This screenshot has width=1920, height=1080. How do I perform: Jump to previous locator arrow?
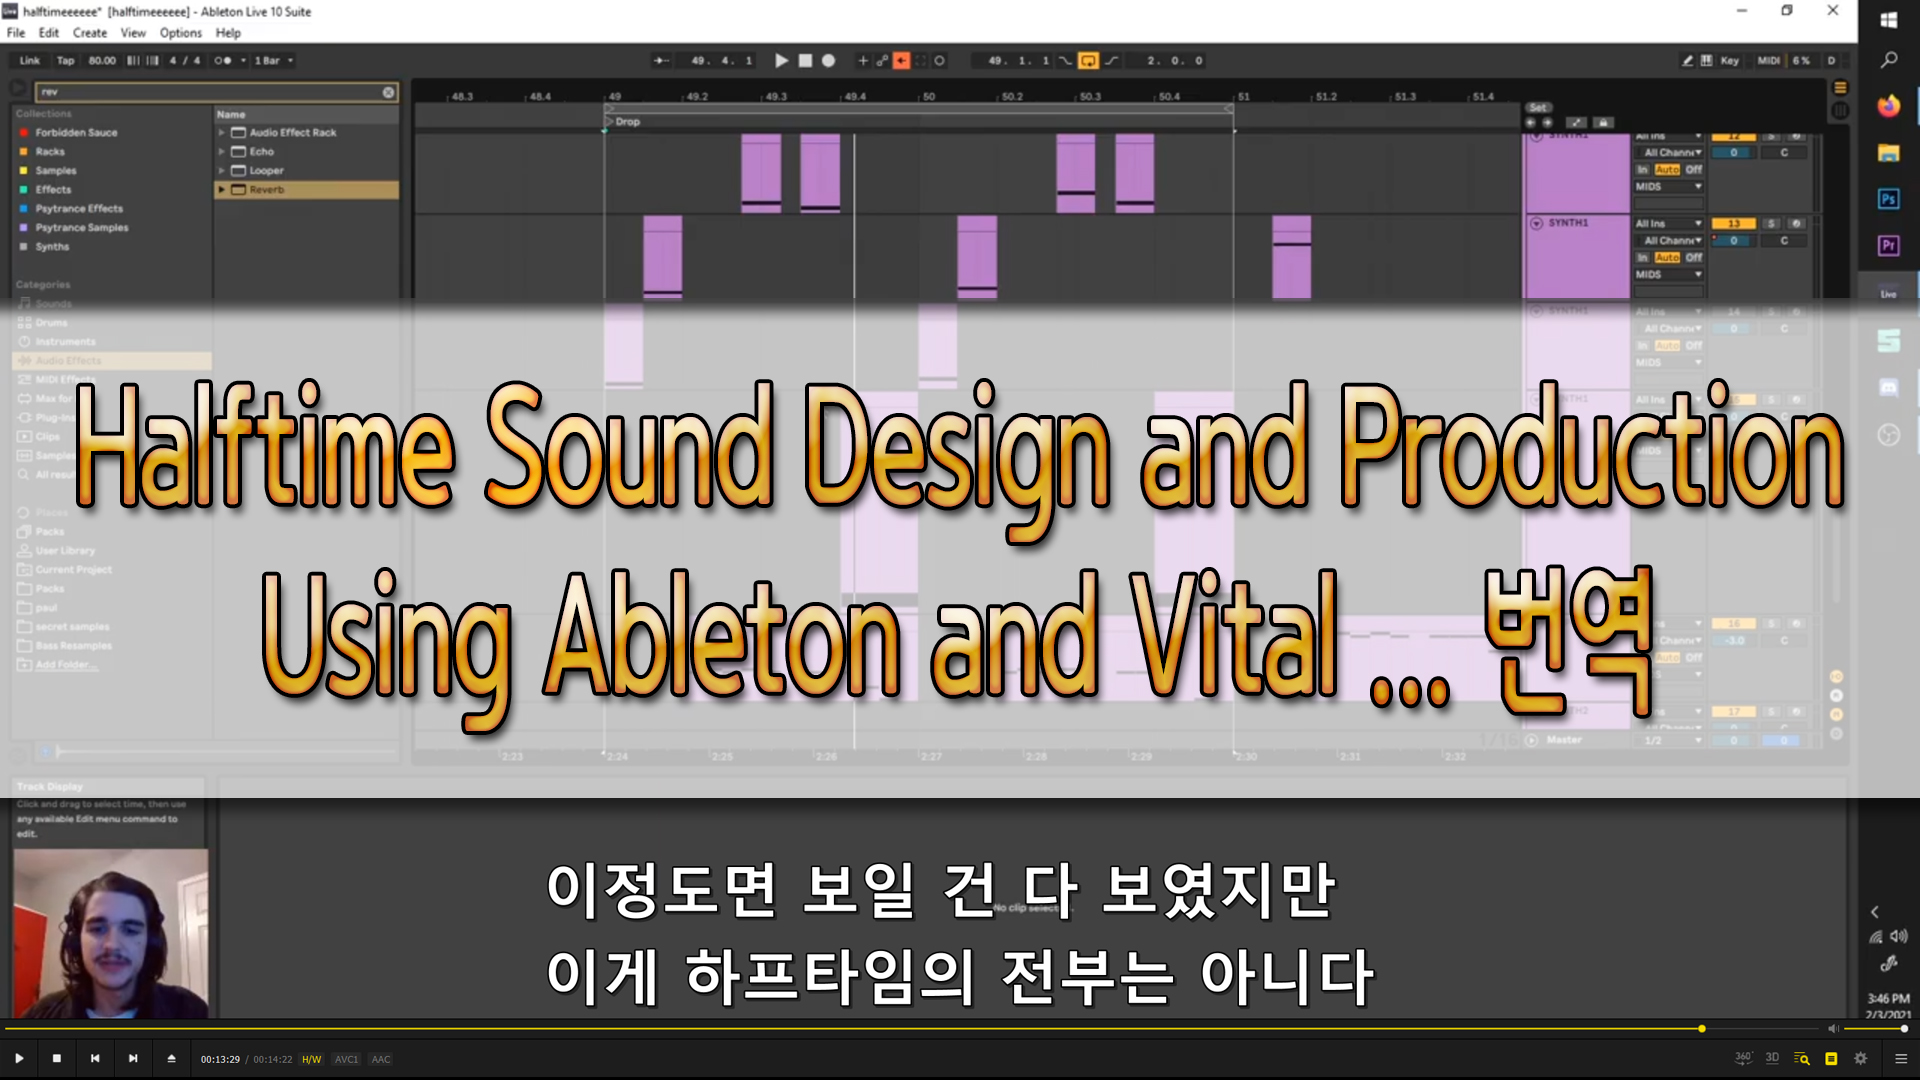1530,123
